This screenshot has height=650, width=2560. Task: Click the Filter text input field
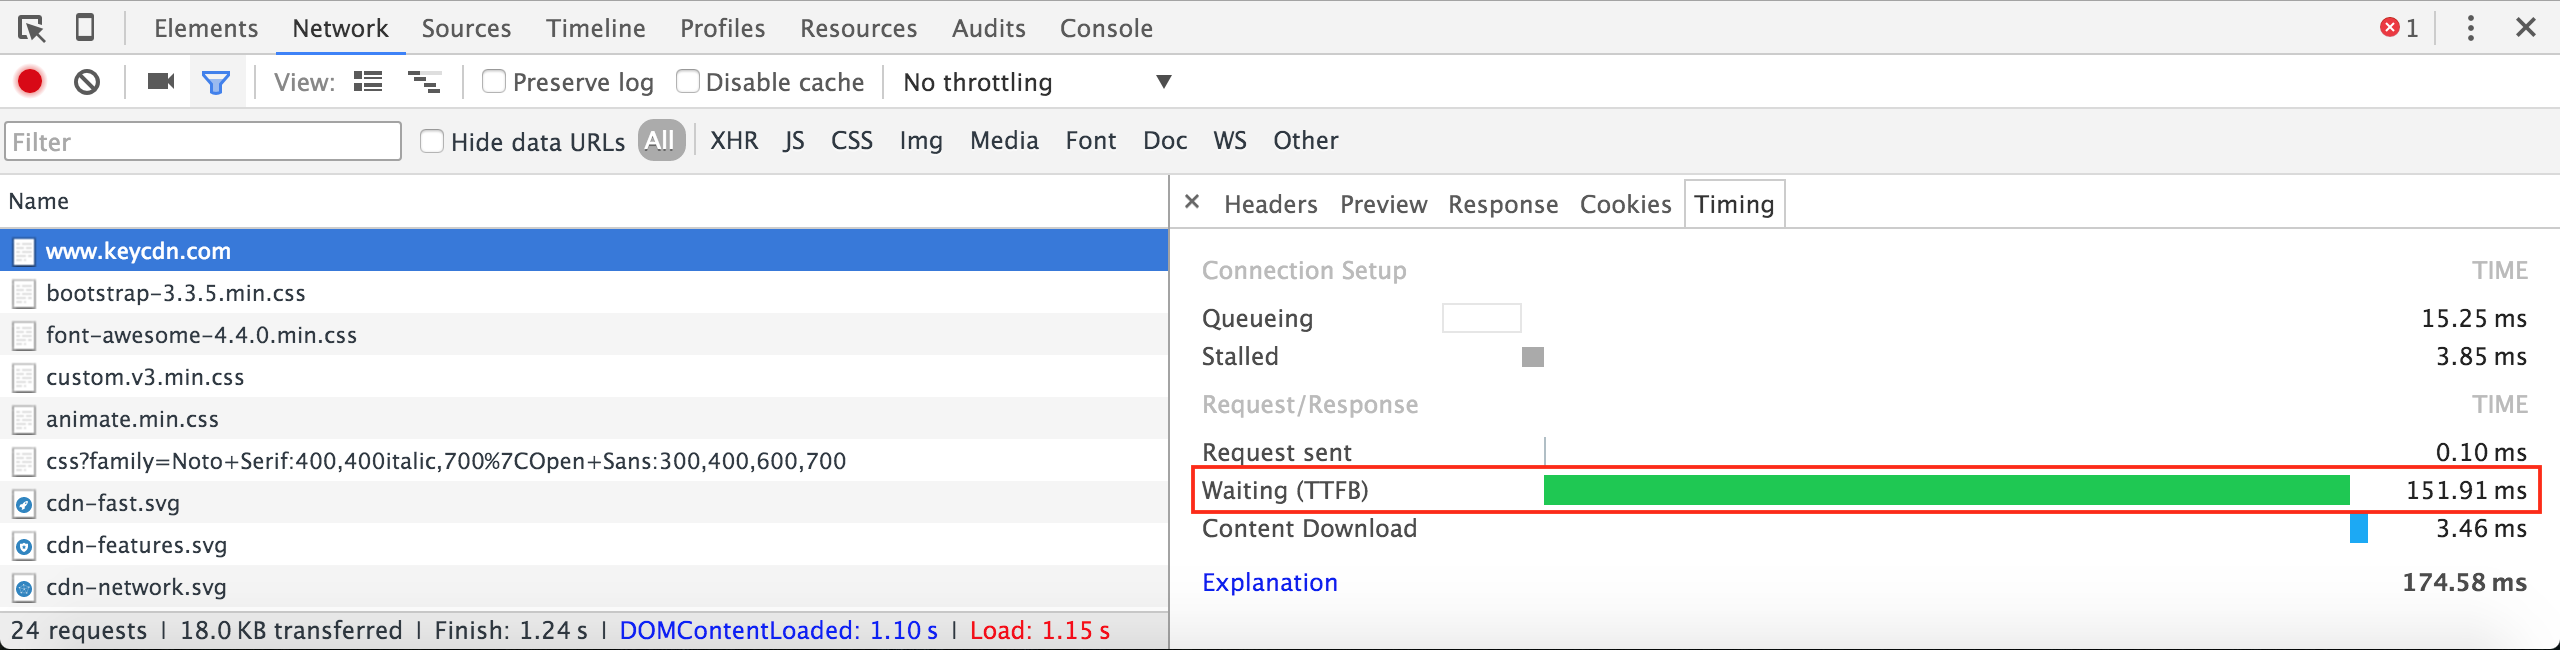[203, 141]
